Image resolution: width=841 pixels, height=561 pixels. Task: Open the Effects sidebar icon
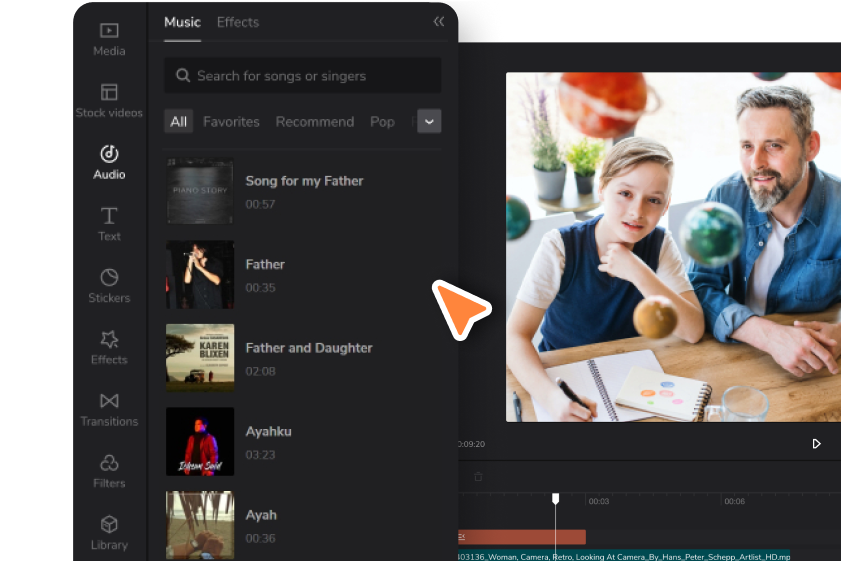pyautogui.click(x=109, y=348)
